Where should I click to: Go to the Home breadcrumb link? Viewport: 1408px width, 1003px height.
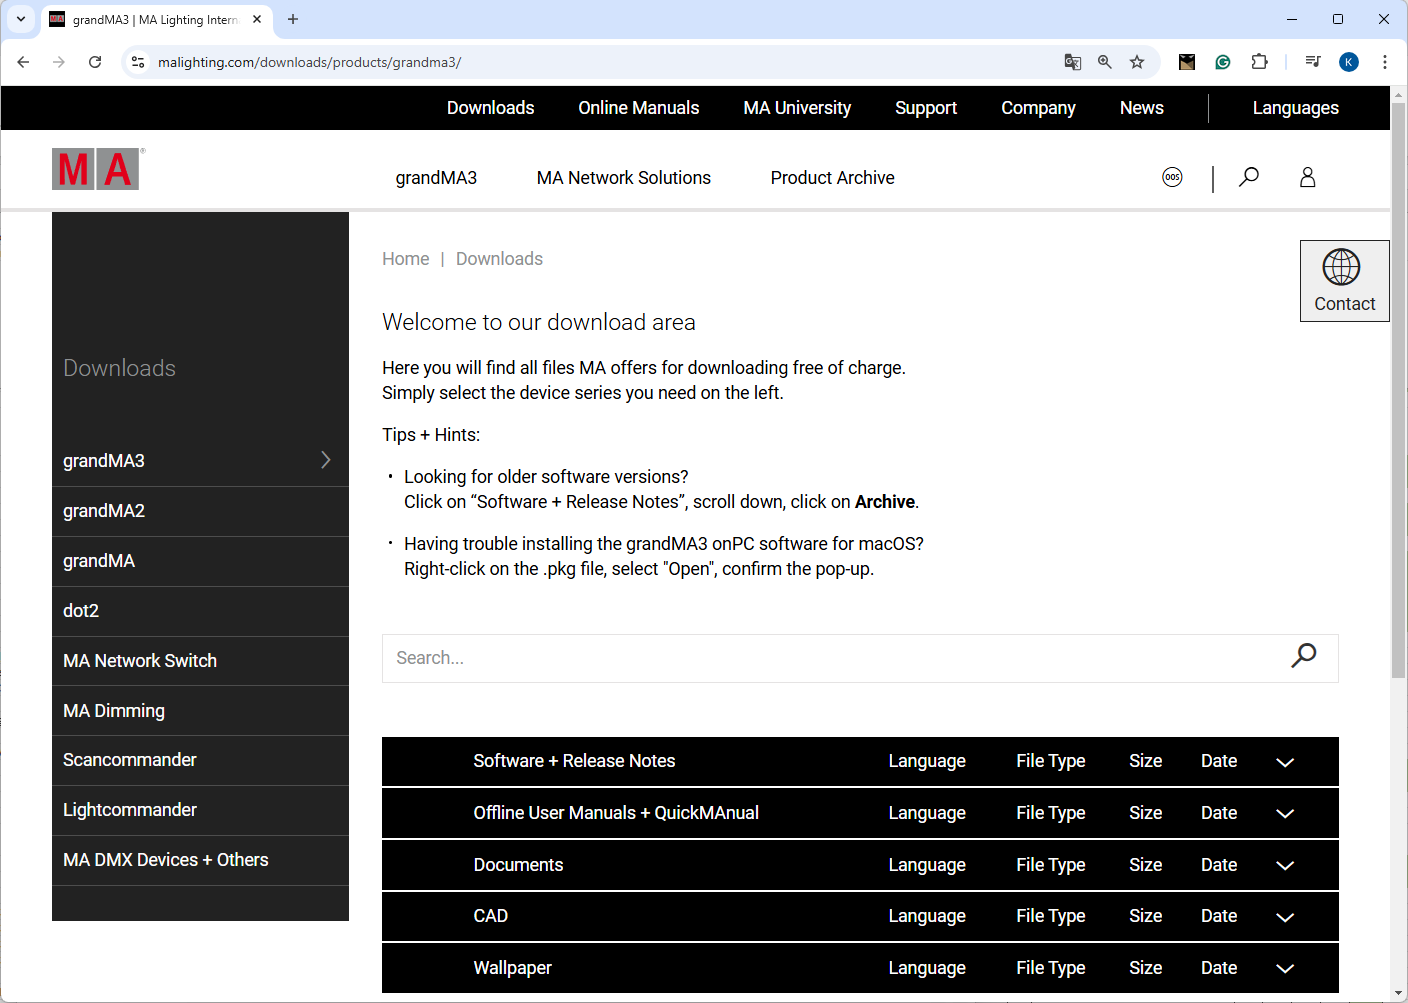tap(405, 259)
